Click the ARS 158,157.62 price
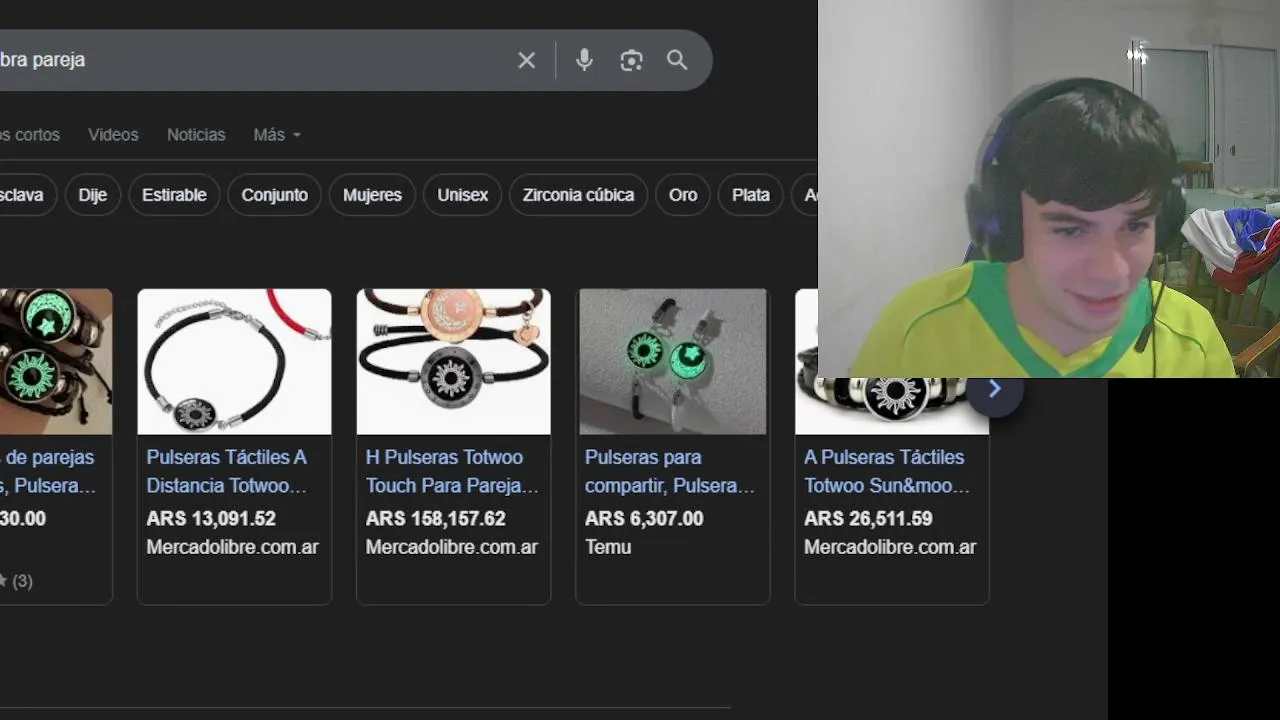 [x=436, y=519]
